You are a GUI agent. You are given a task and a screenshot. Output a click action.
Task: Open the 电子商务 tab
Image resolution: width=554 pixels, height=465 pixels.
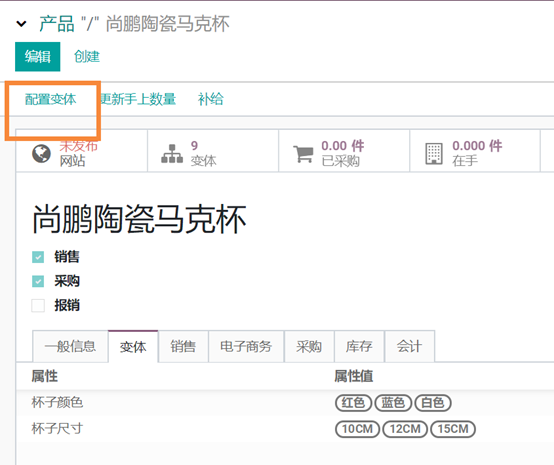246,346
